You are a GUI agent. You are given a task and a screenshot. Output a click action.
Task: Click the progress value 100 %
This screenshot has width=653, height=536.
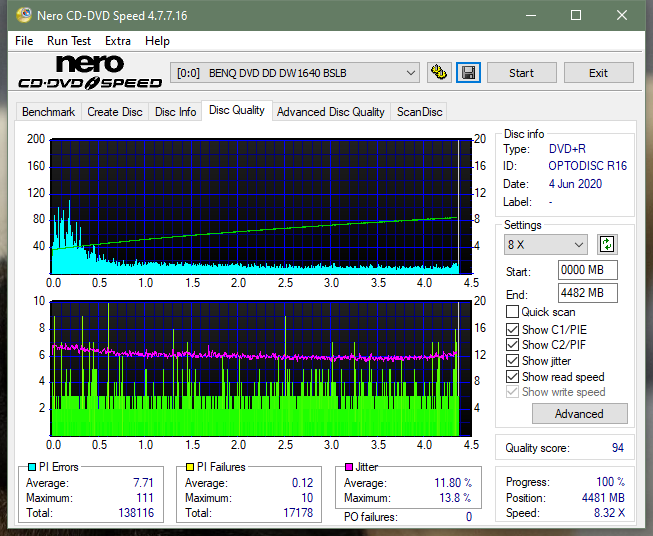click(x=611, y=482)
